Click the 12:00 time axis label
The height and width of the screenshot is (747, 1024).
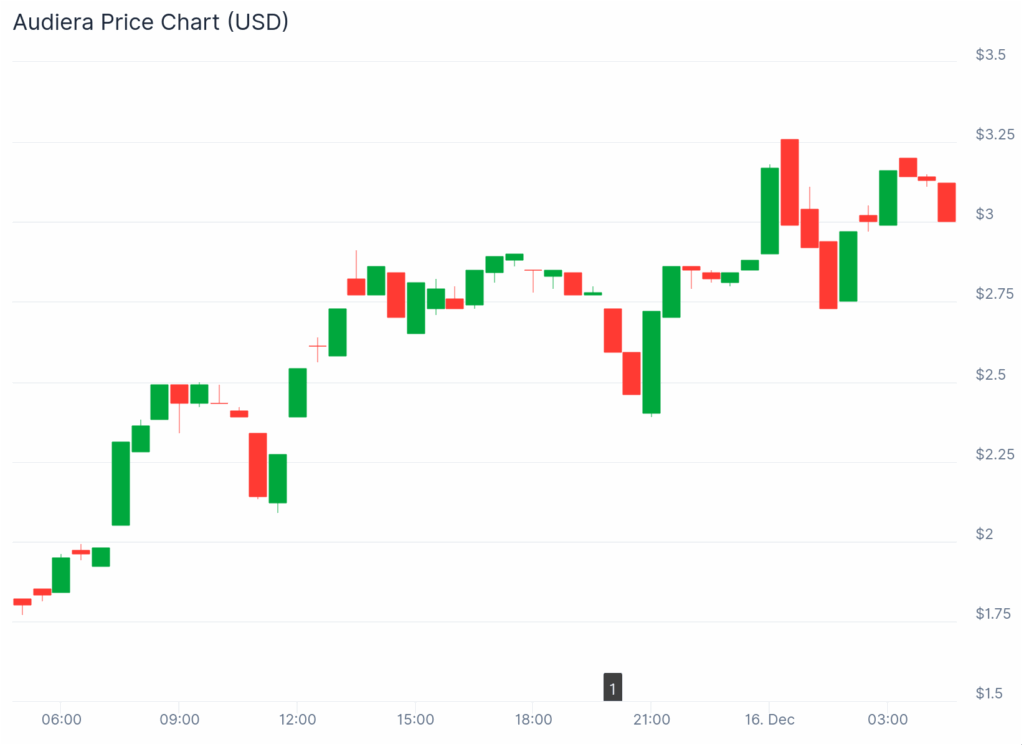click(x=297, y=719)
